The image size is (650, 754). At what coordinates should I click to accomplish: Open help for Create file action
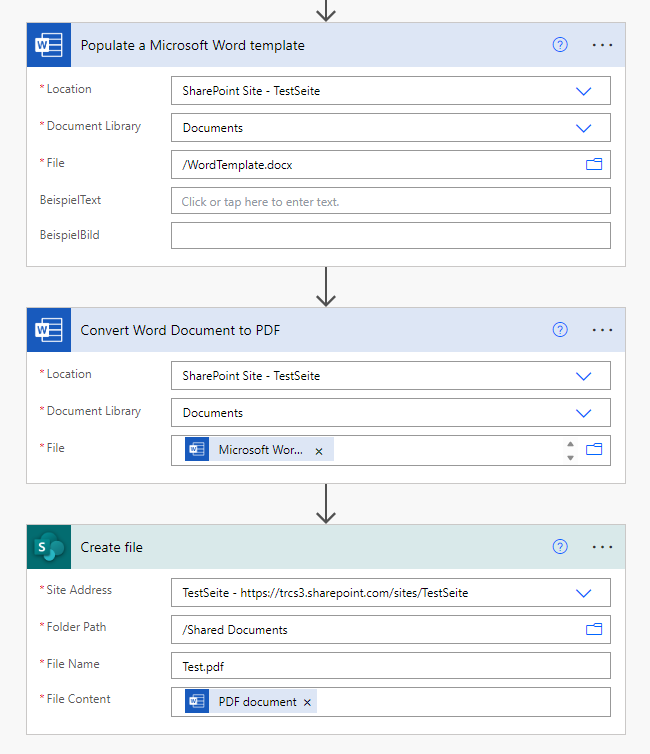(x=560, y=547)
